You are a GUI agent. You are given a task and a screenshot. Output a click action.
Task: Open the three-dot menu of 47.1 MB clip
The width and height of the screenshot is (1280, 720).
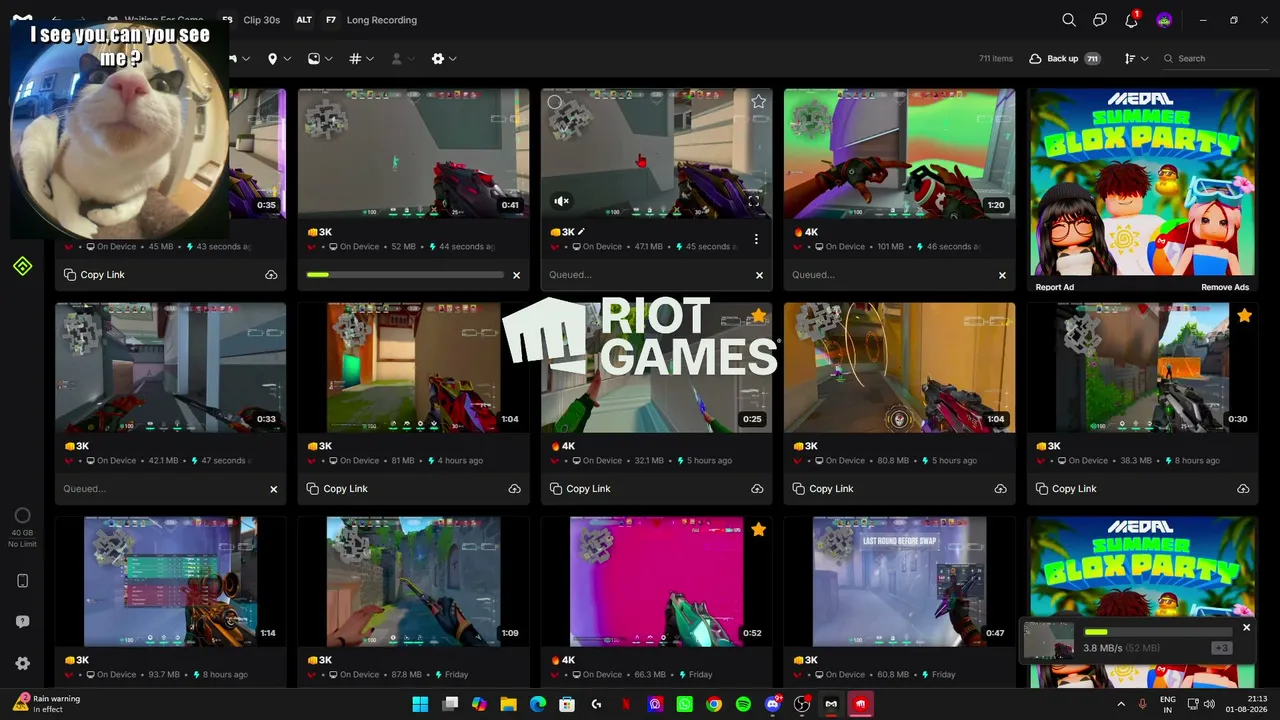756,239
